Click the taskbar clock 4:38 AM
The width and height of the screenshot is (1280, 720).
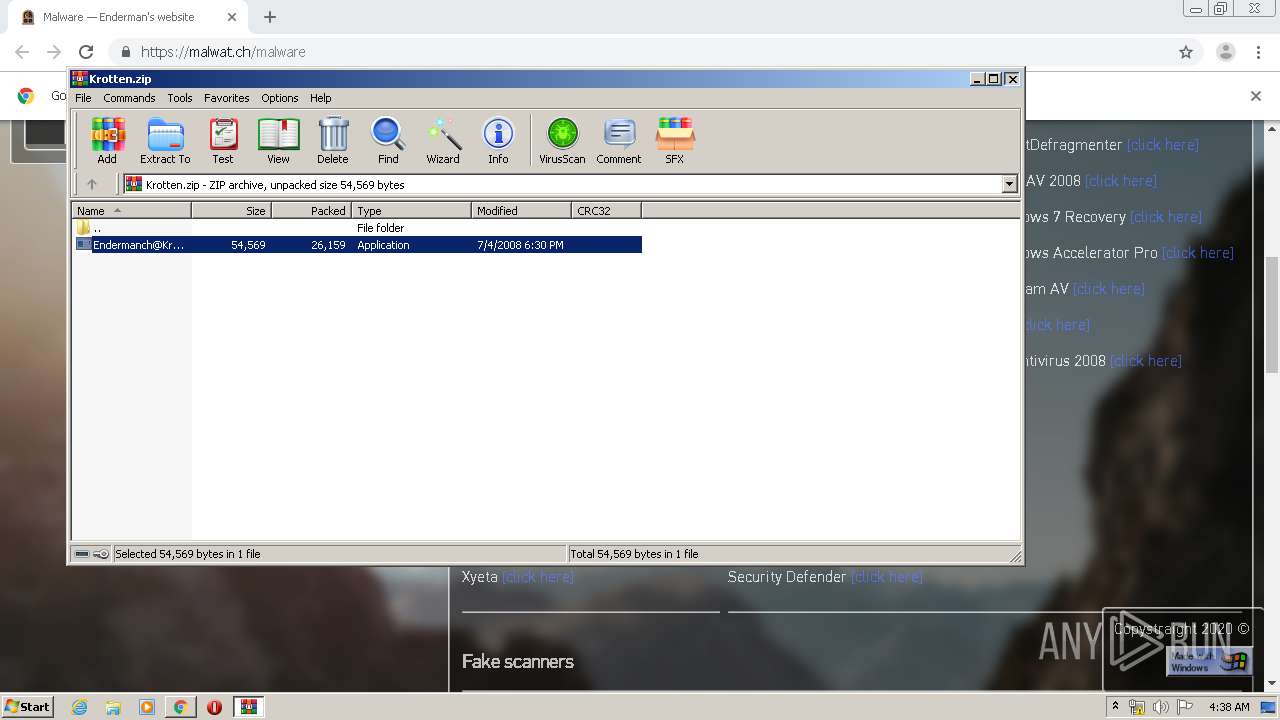click(x=1229, y=707)
